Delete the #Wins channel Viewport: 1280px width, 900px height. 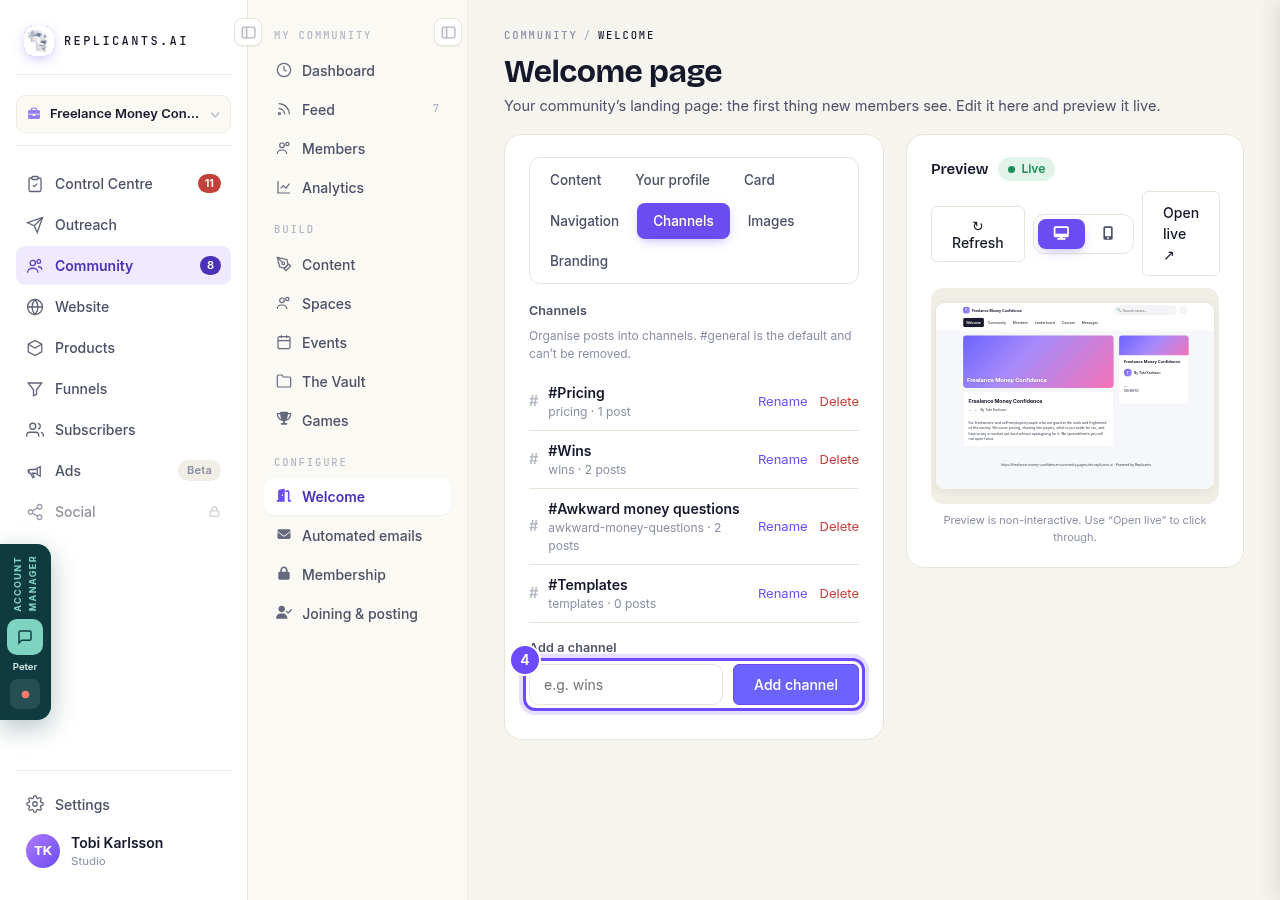(839, 460)
